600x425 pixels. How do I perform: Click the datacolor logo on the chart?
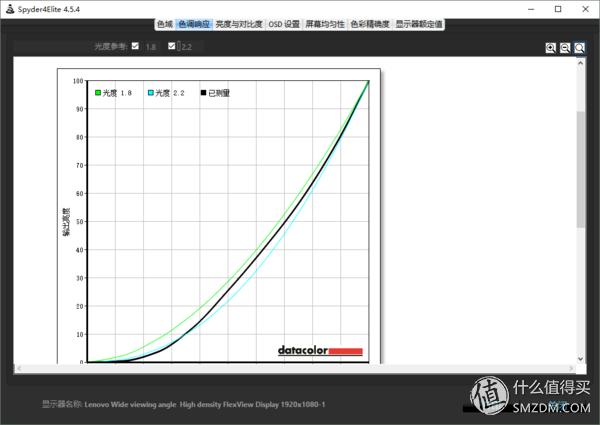[319, 350]
